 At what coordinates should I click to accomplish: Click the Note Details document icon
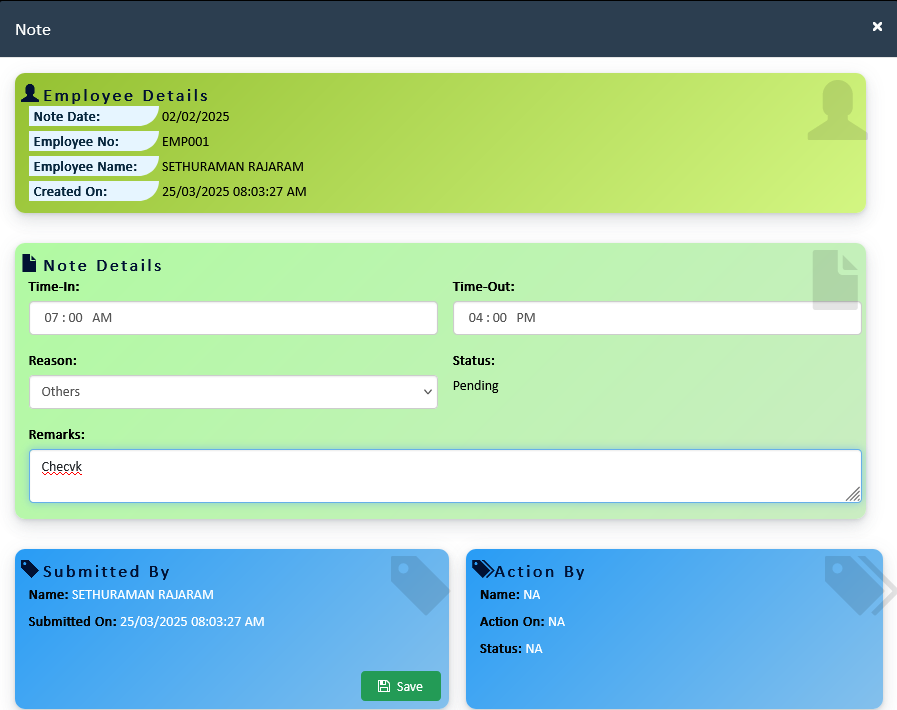pos(30,264)
